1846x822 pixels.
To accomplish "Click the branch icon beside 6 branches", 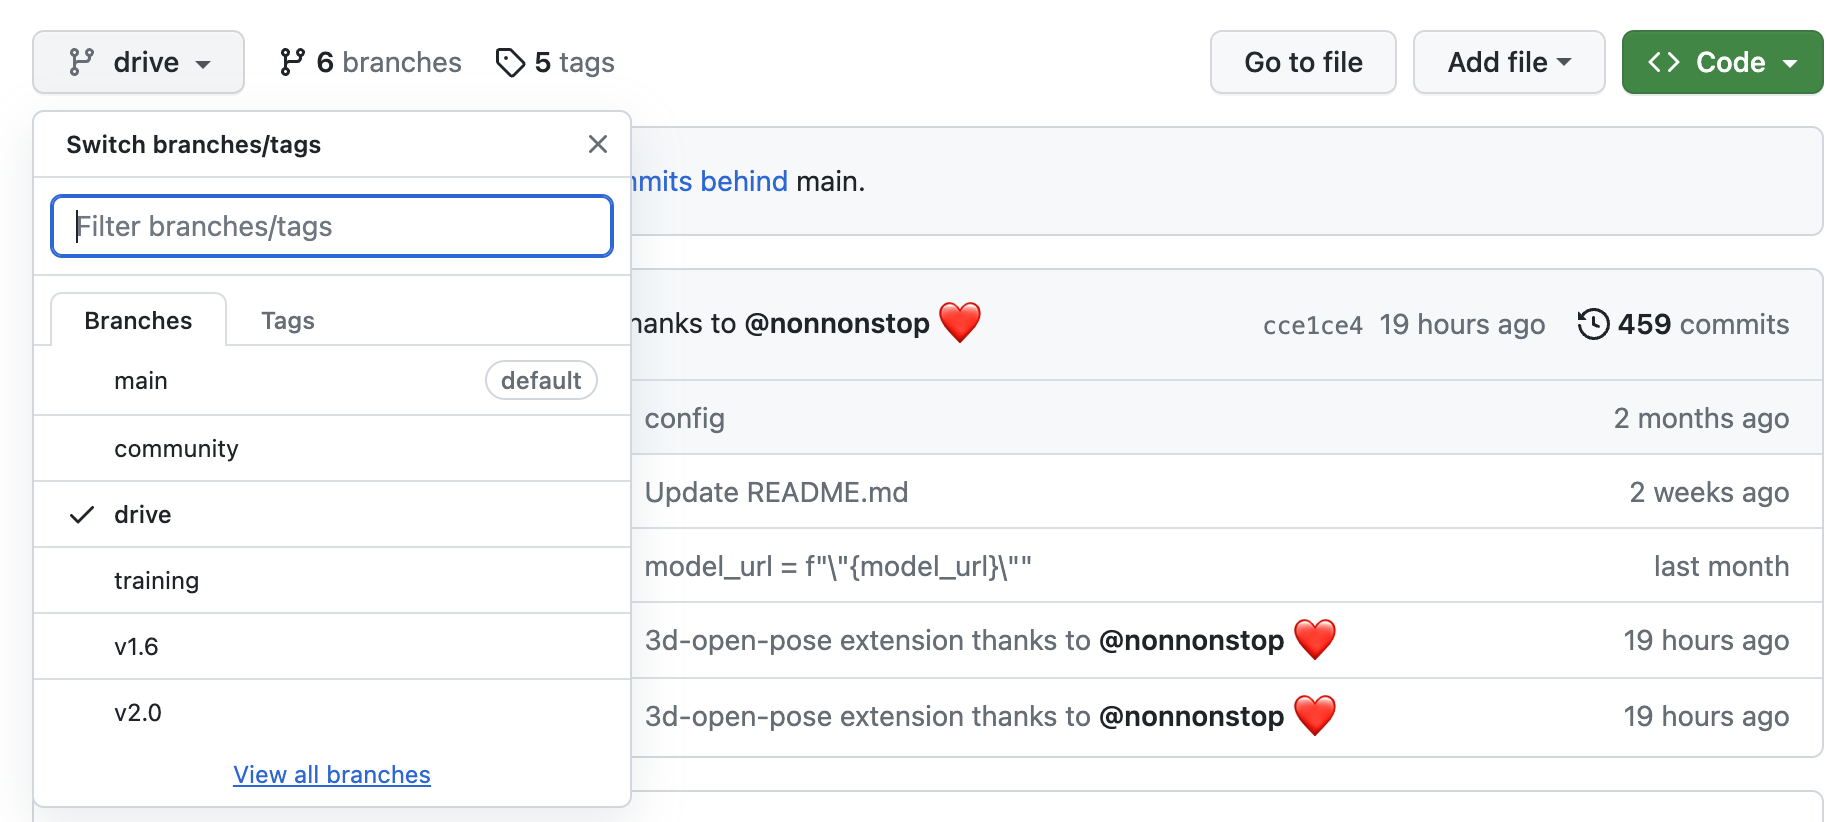I will point(292,62).
